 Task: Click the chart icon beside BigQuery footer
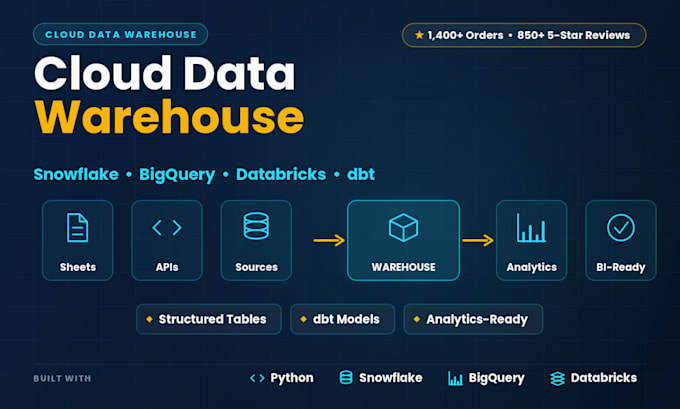click(x=455, y=378)
